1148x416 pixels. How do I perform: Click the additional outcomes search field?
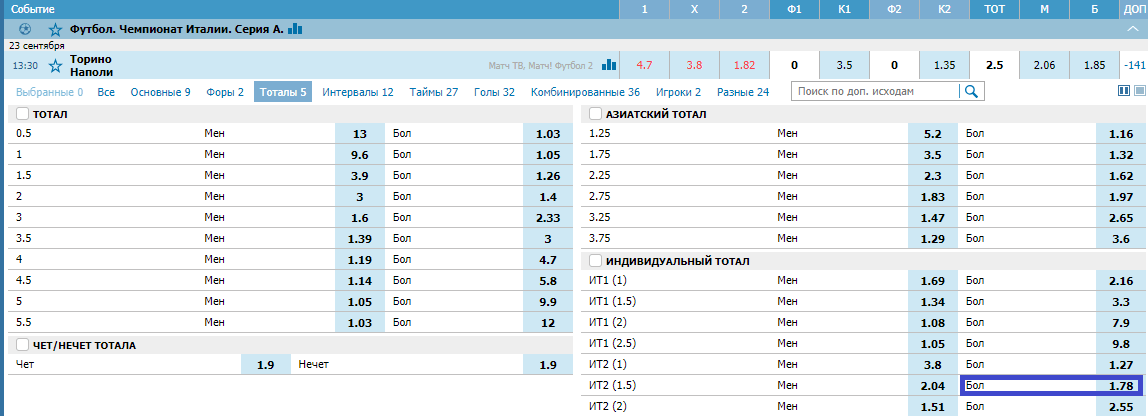coord(875,92)
